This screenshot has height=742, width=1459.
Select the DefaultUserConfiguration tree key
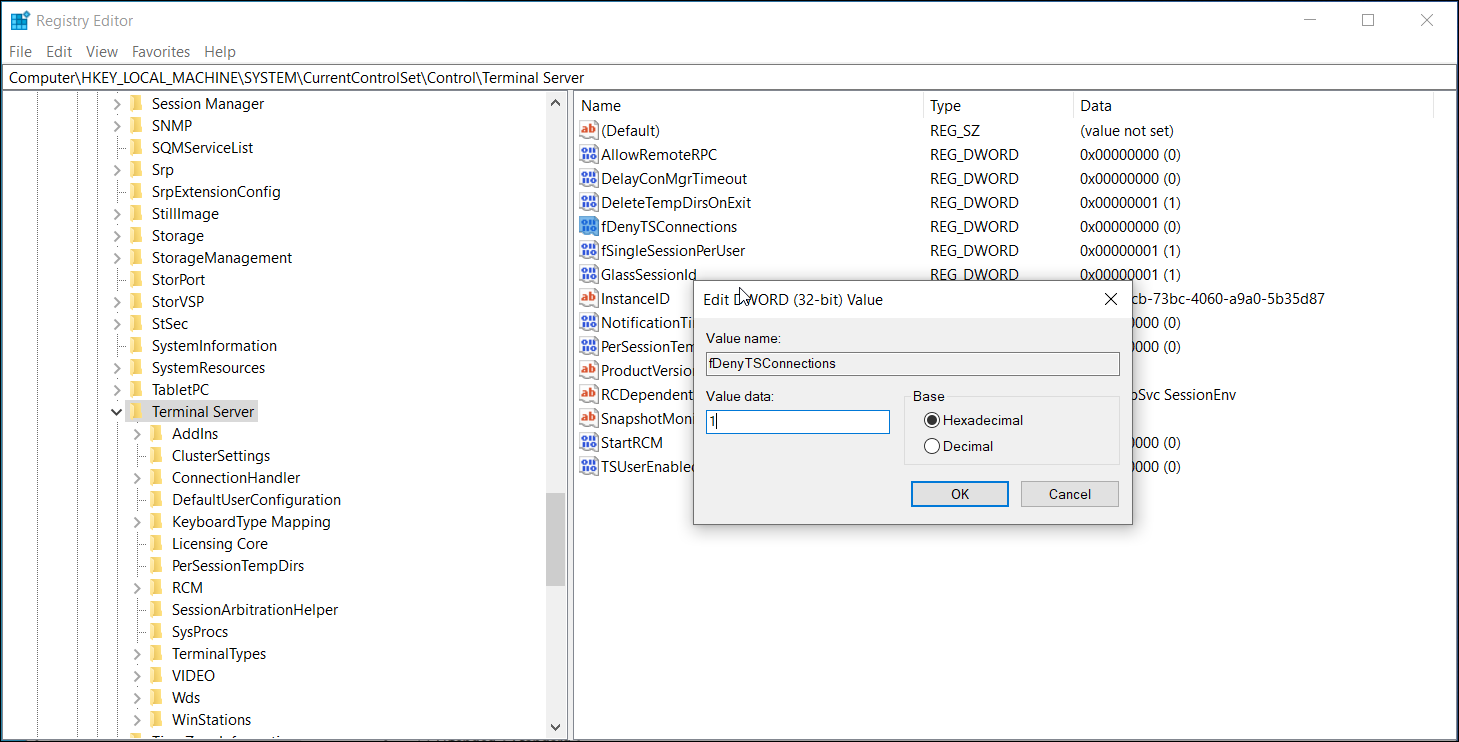coord(256,500)
